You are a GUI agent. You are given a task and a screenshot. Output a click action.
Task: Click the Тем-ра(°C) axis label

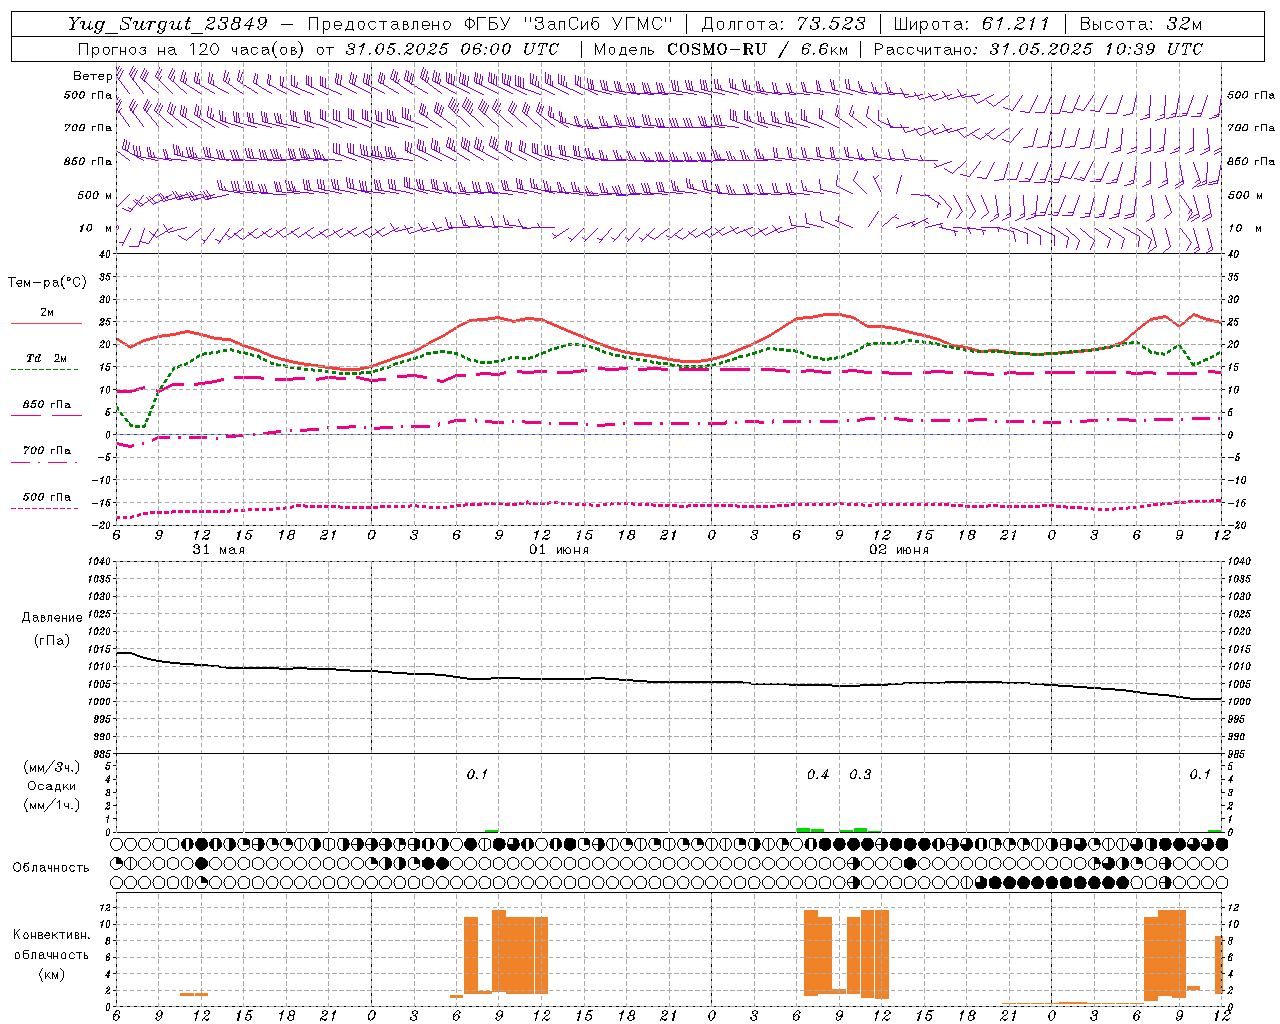coord(47,283)
